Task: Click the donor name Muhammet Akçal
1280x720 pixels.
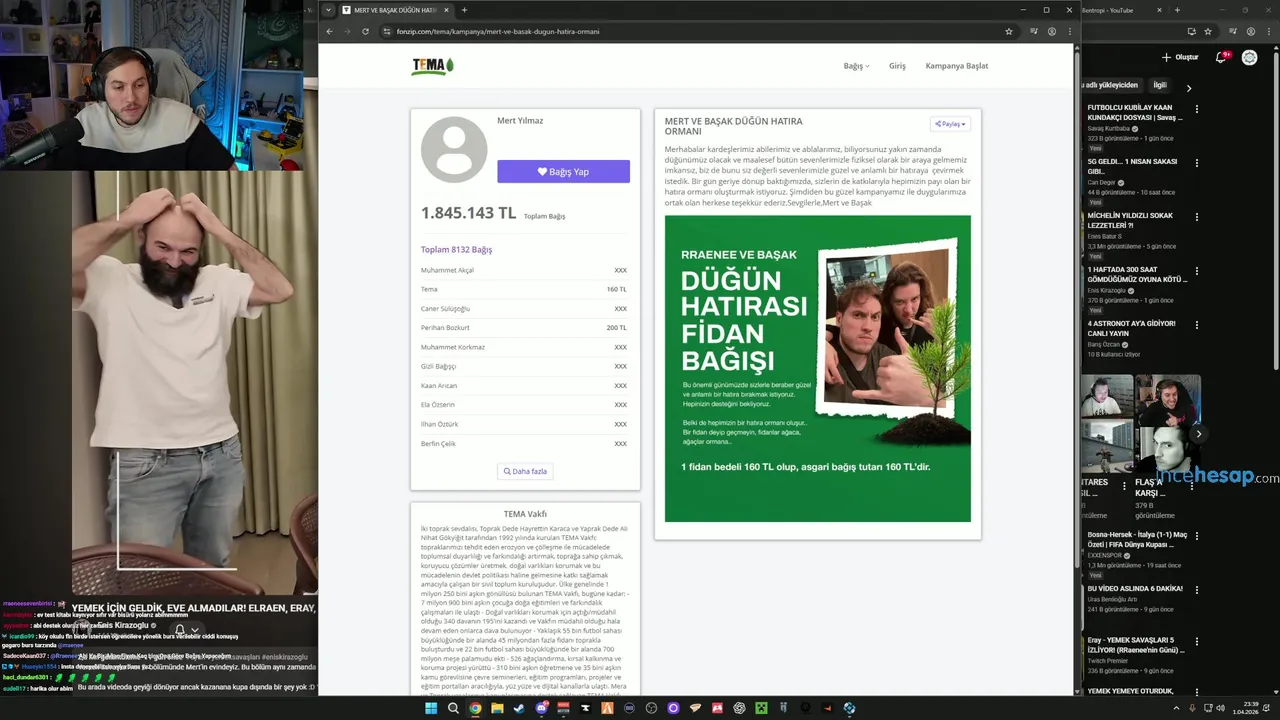Action: [447, 270]
